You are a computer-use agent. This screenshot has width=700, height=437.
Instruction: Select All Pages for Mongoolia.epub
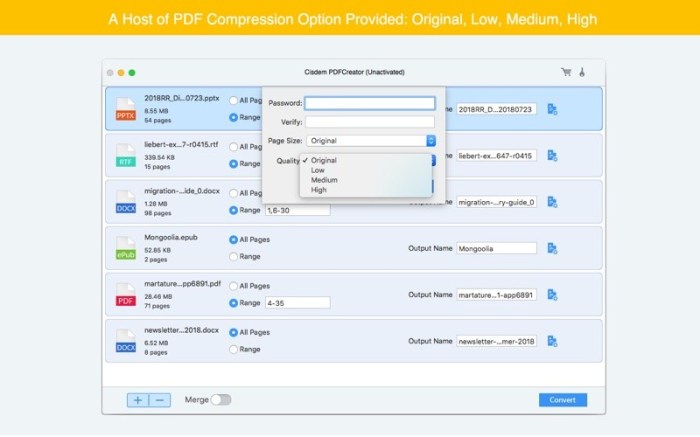point(233,240)
